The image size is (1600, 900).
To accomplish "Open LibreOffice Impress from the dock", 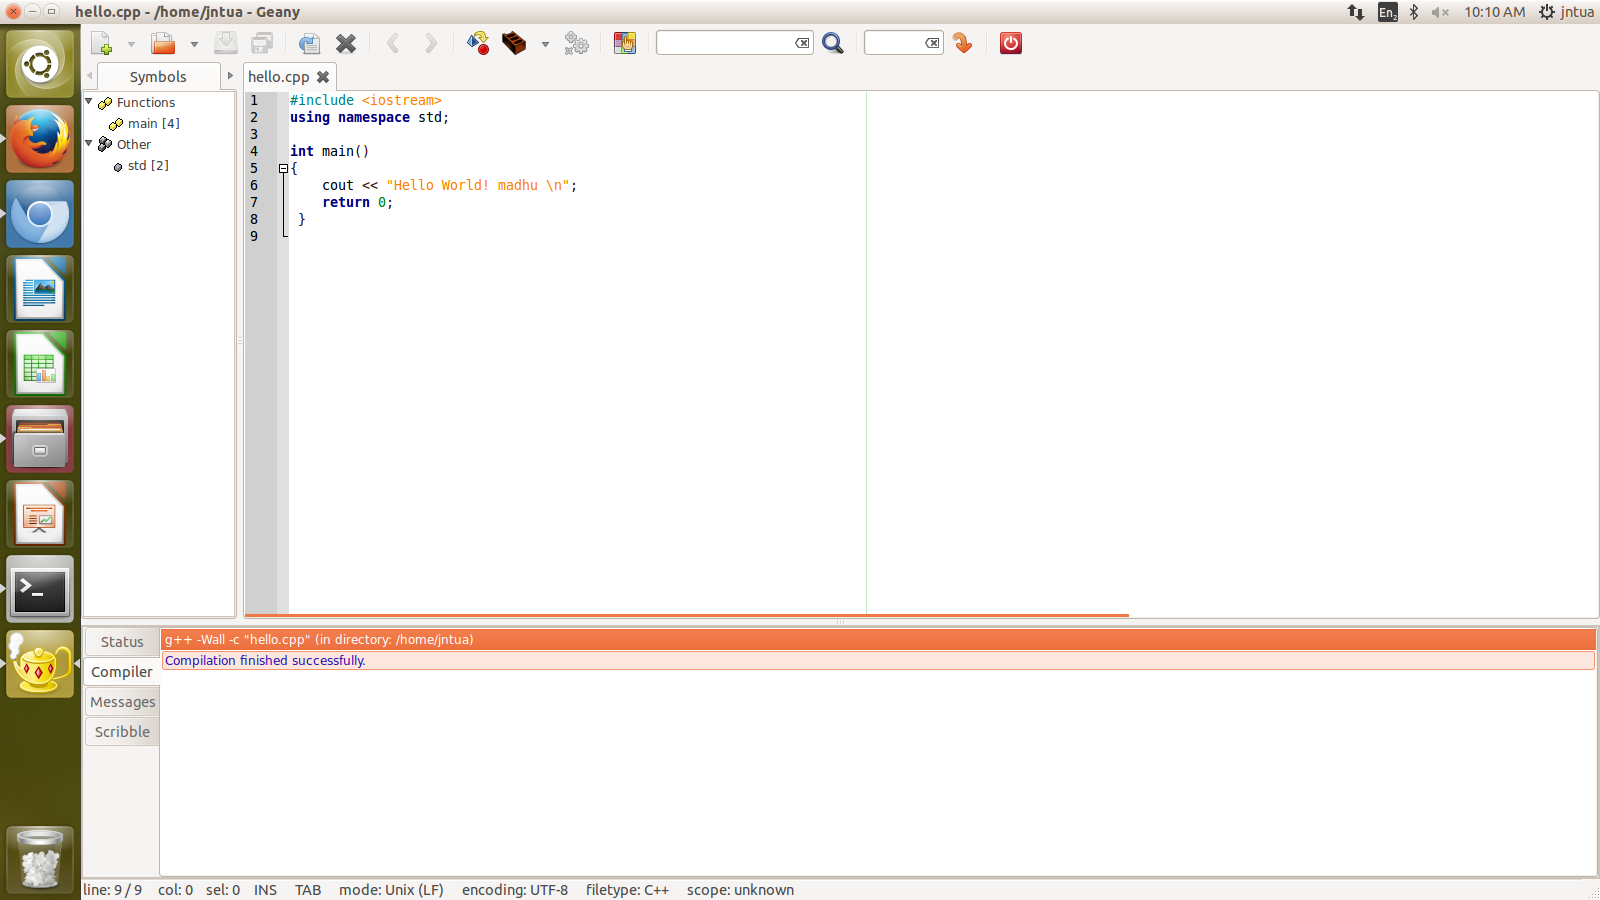I will pyautogui.click(x=40, y=514).
